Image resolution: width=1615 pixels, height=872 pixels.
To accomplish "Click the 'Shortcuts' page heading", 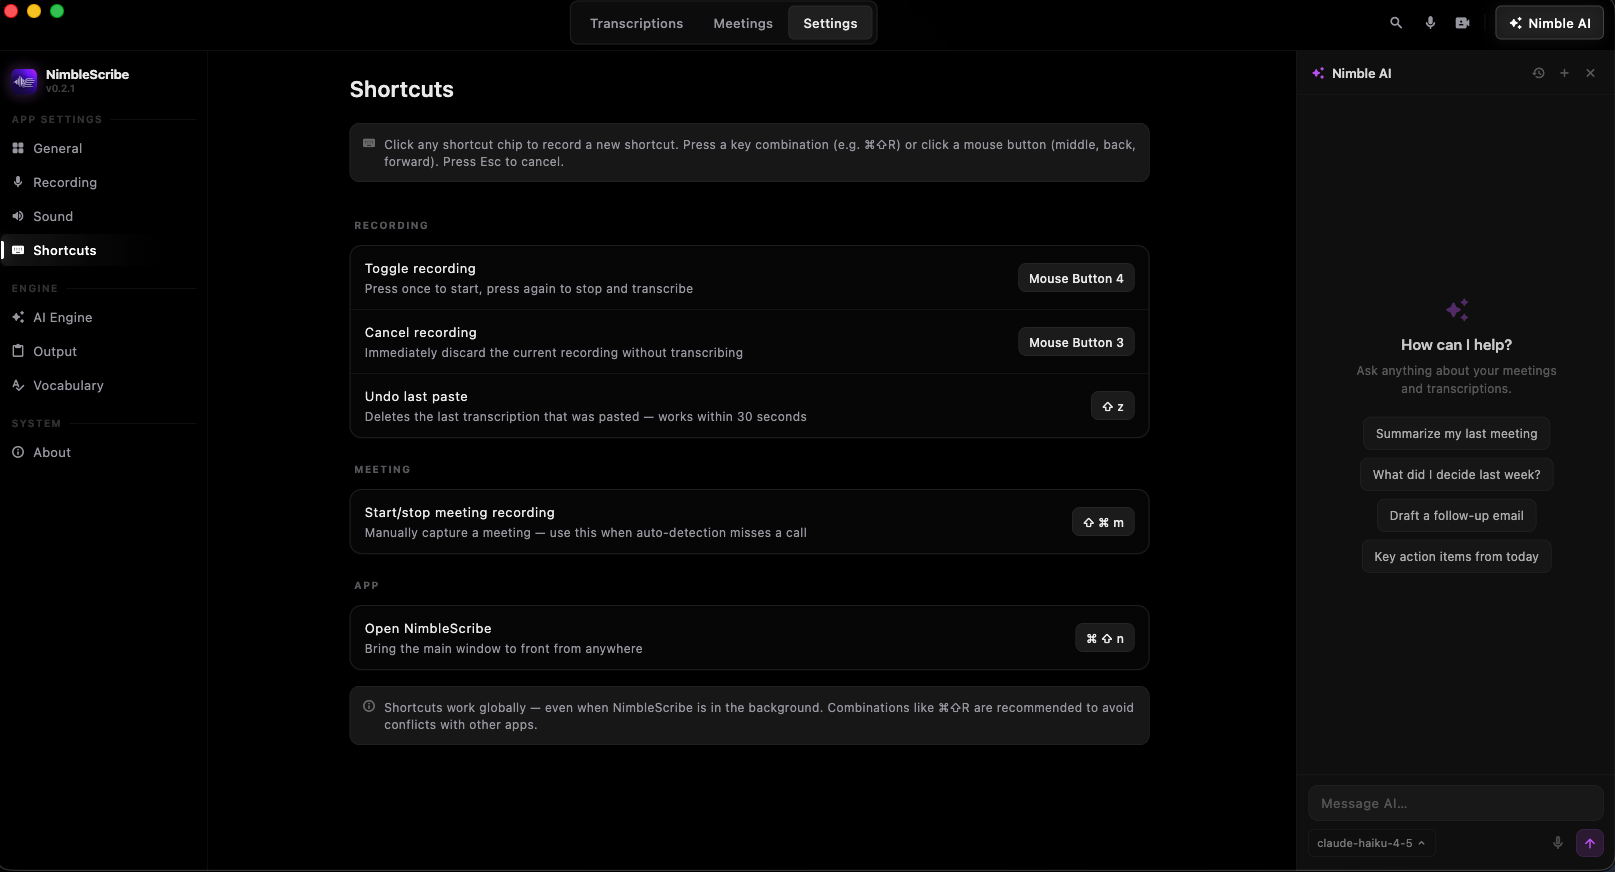I will point(402,90).
